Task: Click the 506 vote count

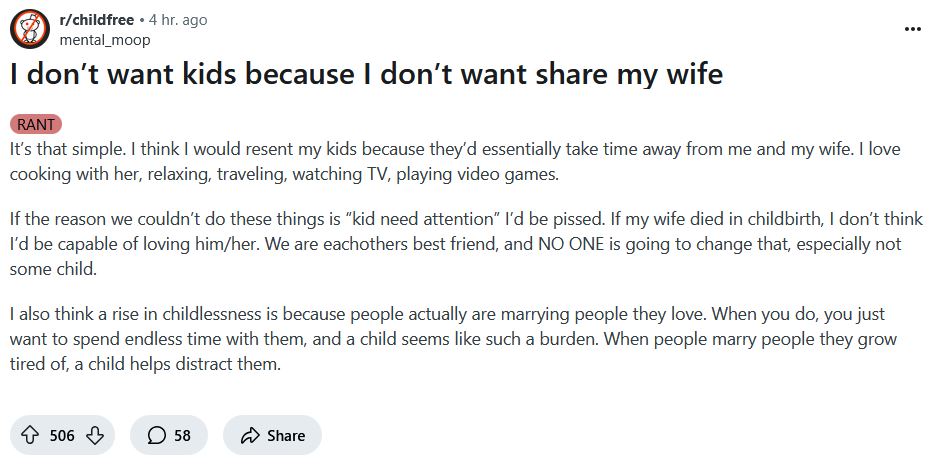Action: tap(62, 436)
